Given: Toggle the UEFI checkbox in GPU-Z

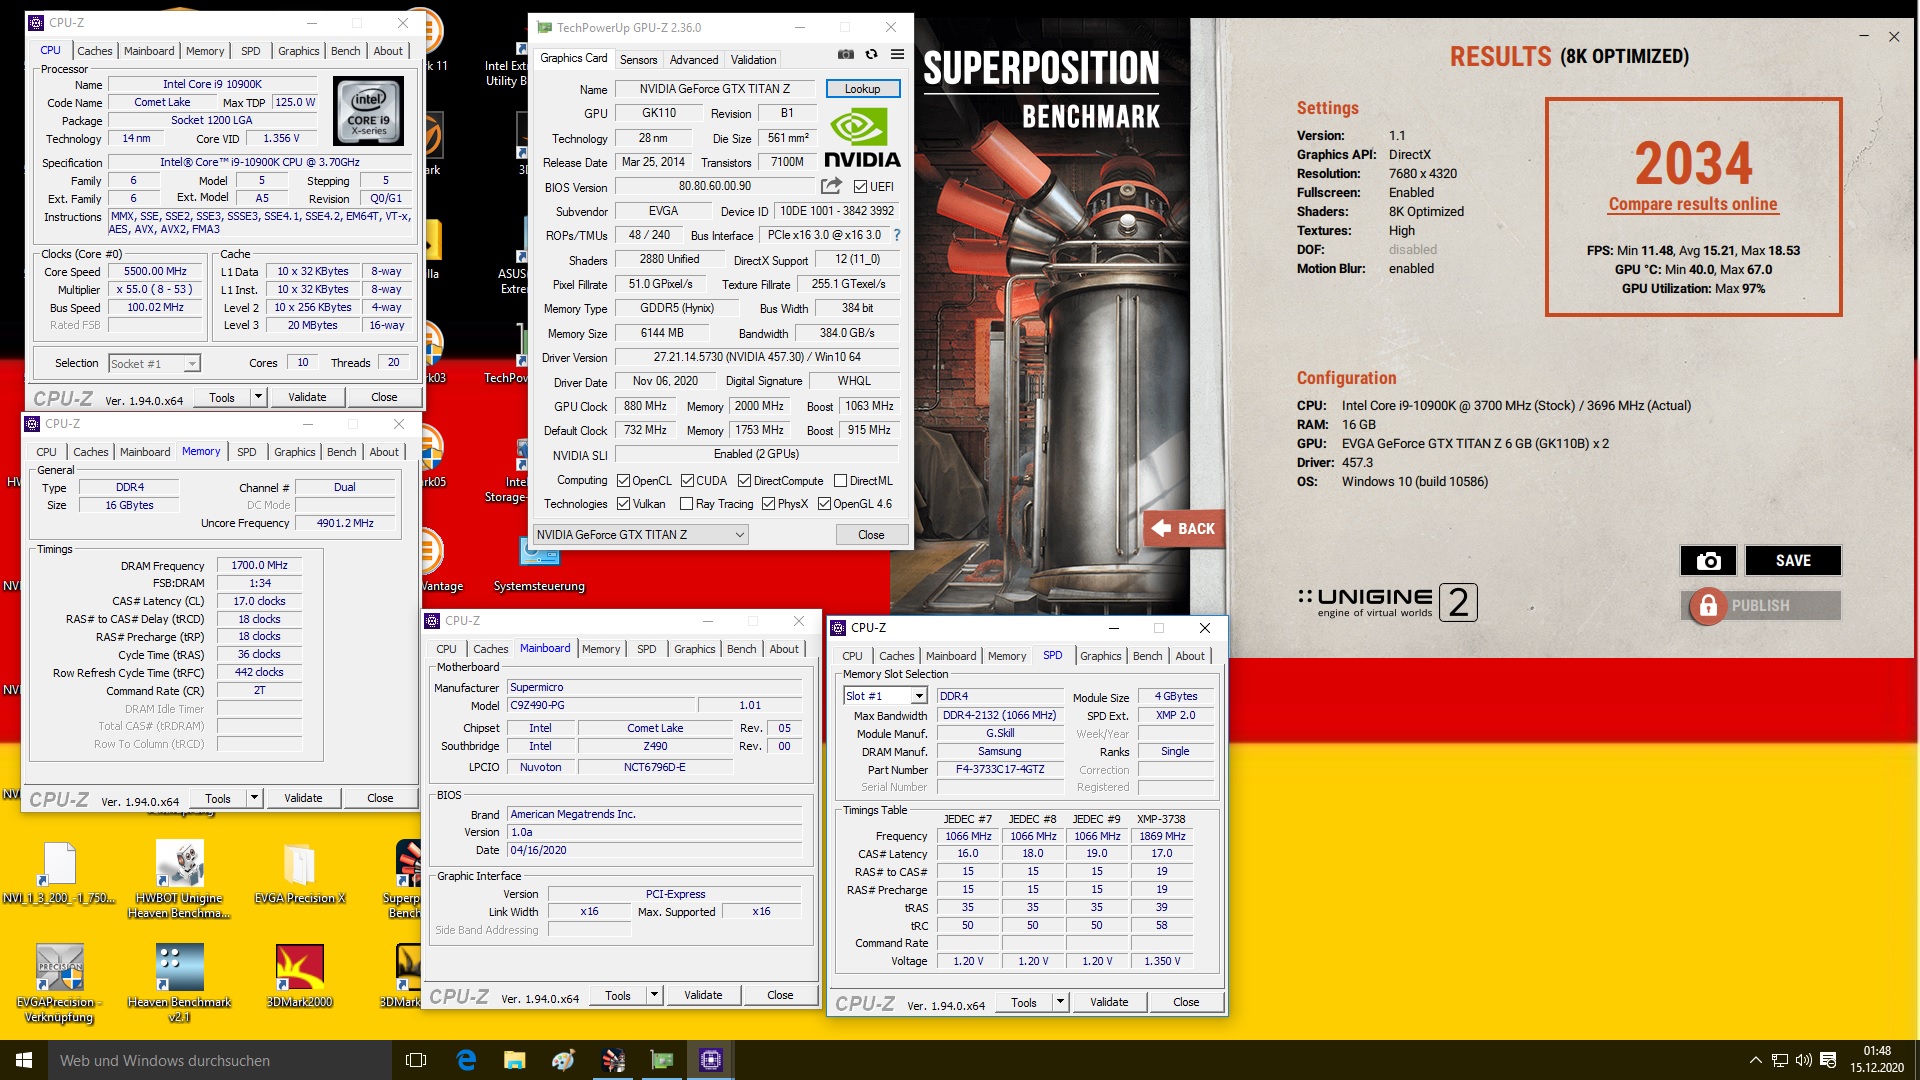Looking at the screenshot, I should pyautogui.click(x=860, y=186).
